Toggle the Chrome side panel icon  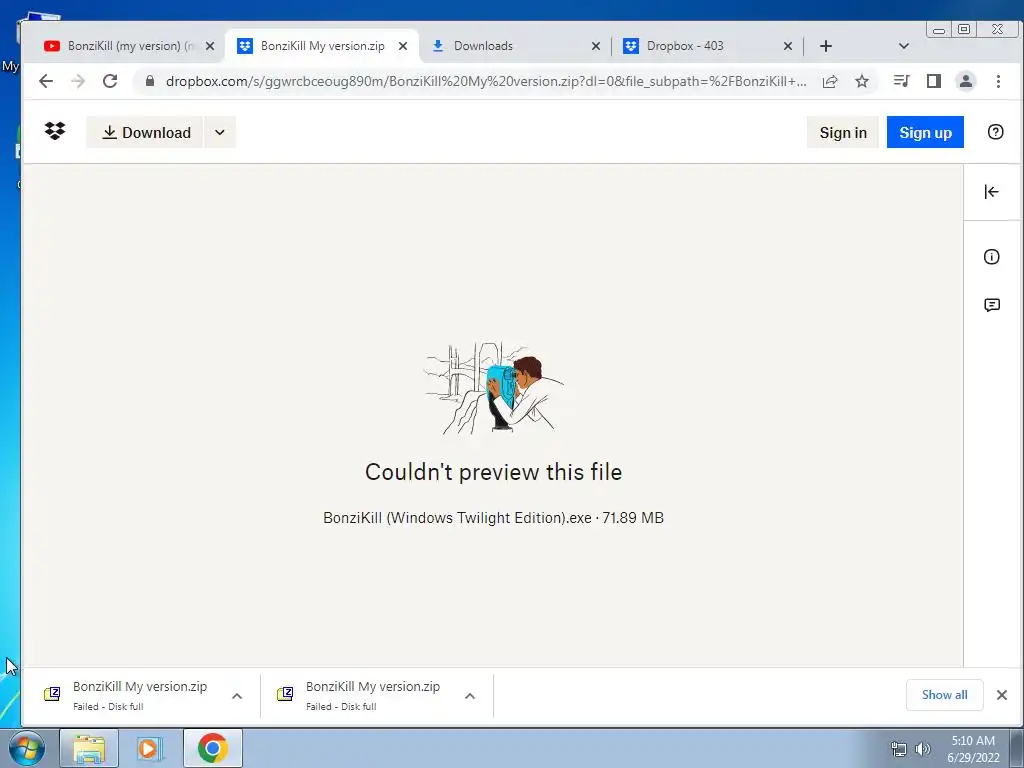click(934, 81)
